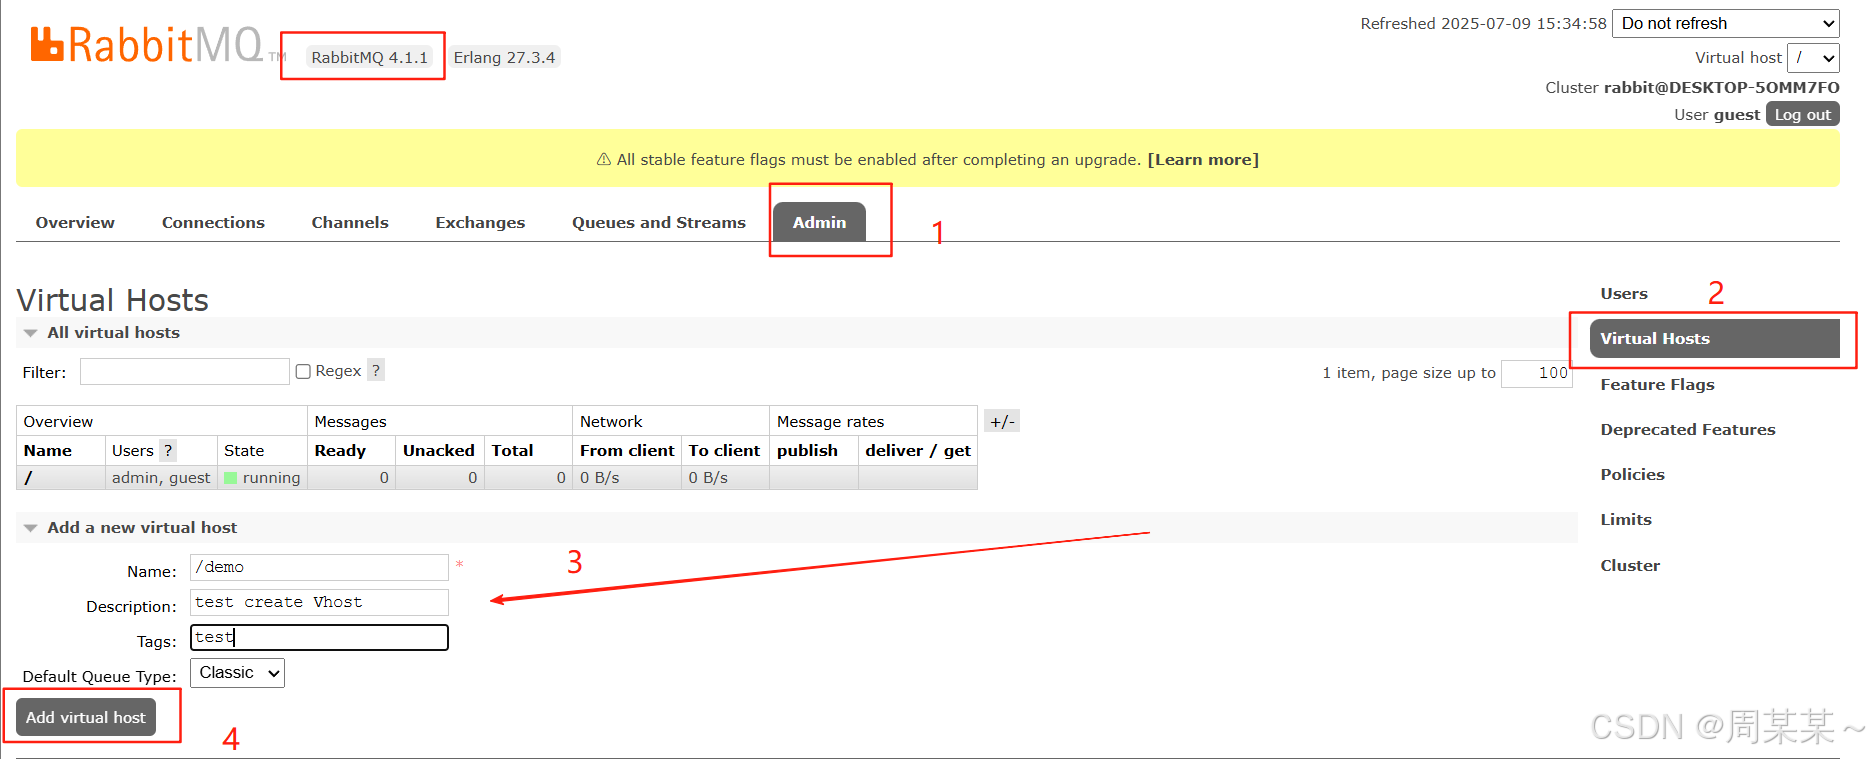Click the Erlang 27.3.4 version label
This screenshot has height=759, width=1876.
pos(504,57)
